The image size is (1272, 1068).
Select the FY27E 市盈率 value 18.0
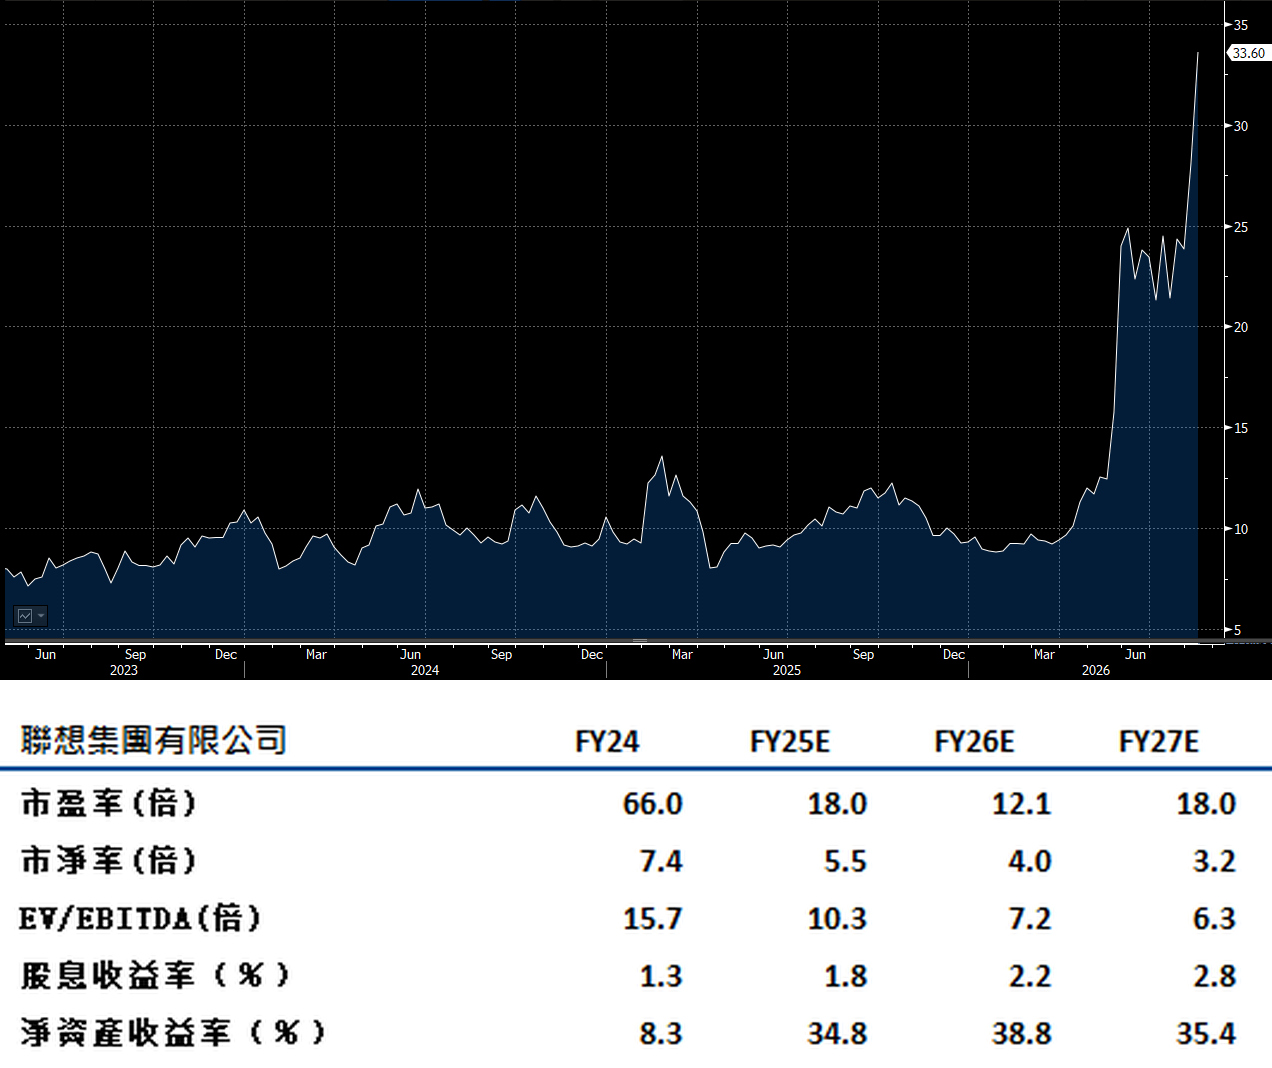(x=1207, y=804)
